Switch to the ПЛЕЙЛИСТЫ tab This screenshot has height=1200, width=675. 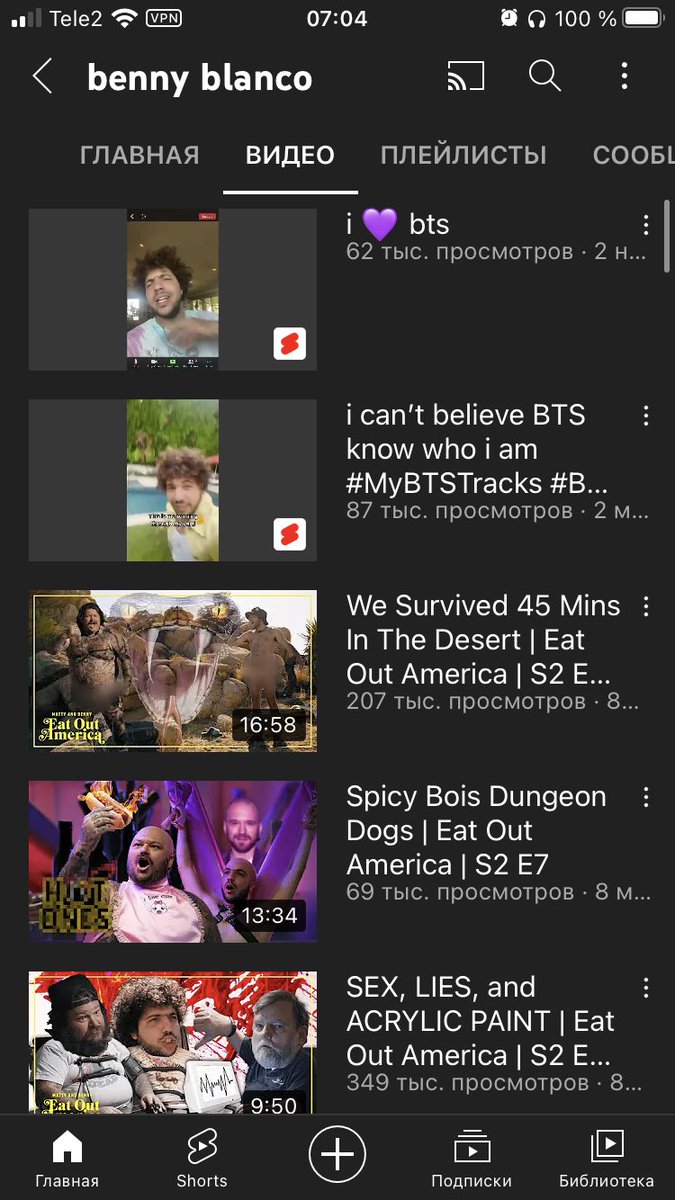[x=464, y=155]
